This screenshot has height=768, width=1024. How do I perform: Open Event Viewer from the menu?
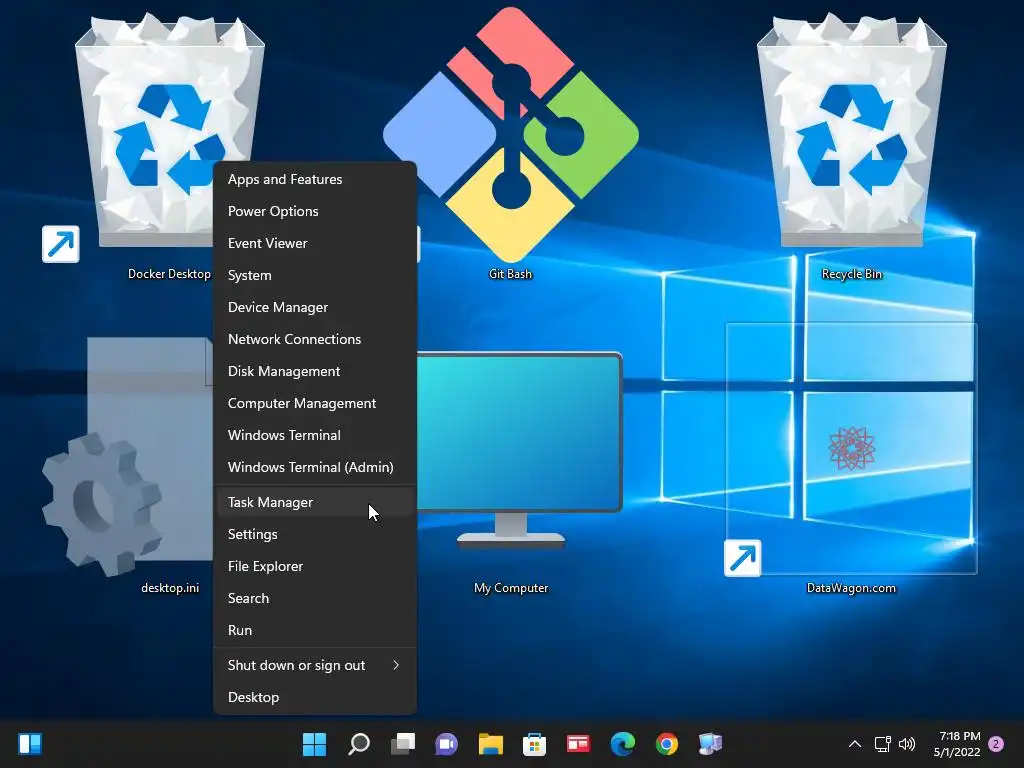pos(315,243)
